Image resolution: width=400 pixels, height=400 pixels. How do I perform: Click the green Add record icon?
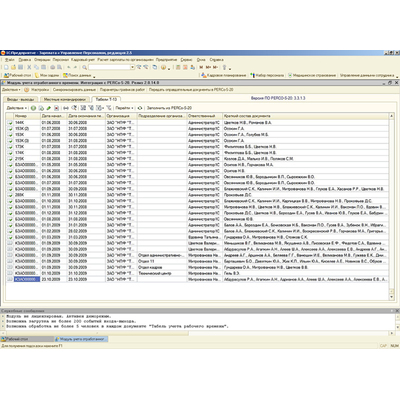[x=33, y=108]
